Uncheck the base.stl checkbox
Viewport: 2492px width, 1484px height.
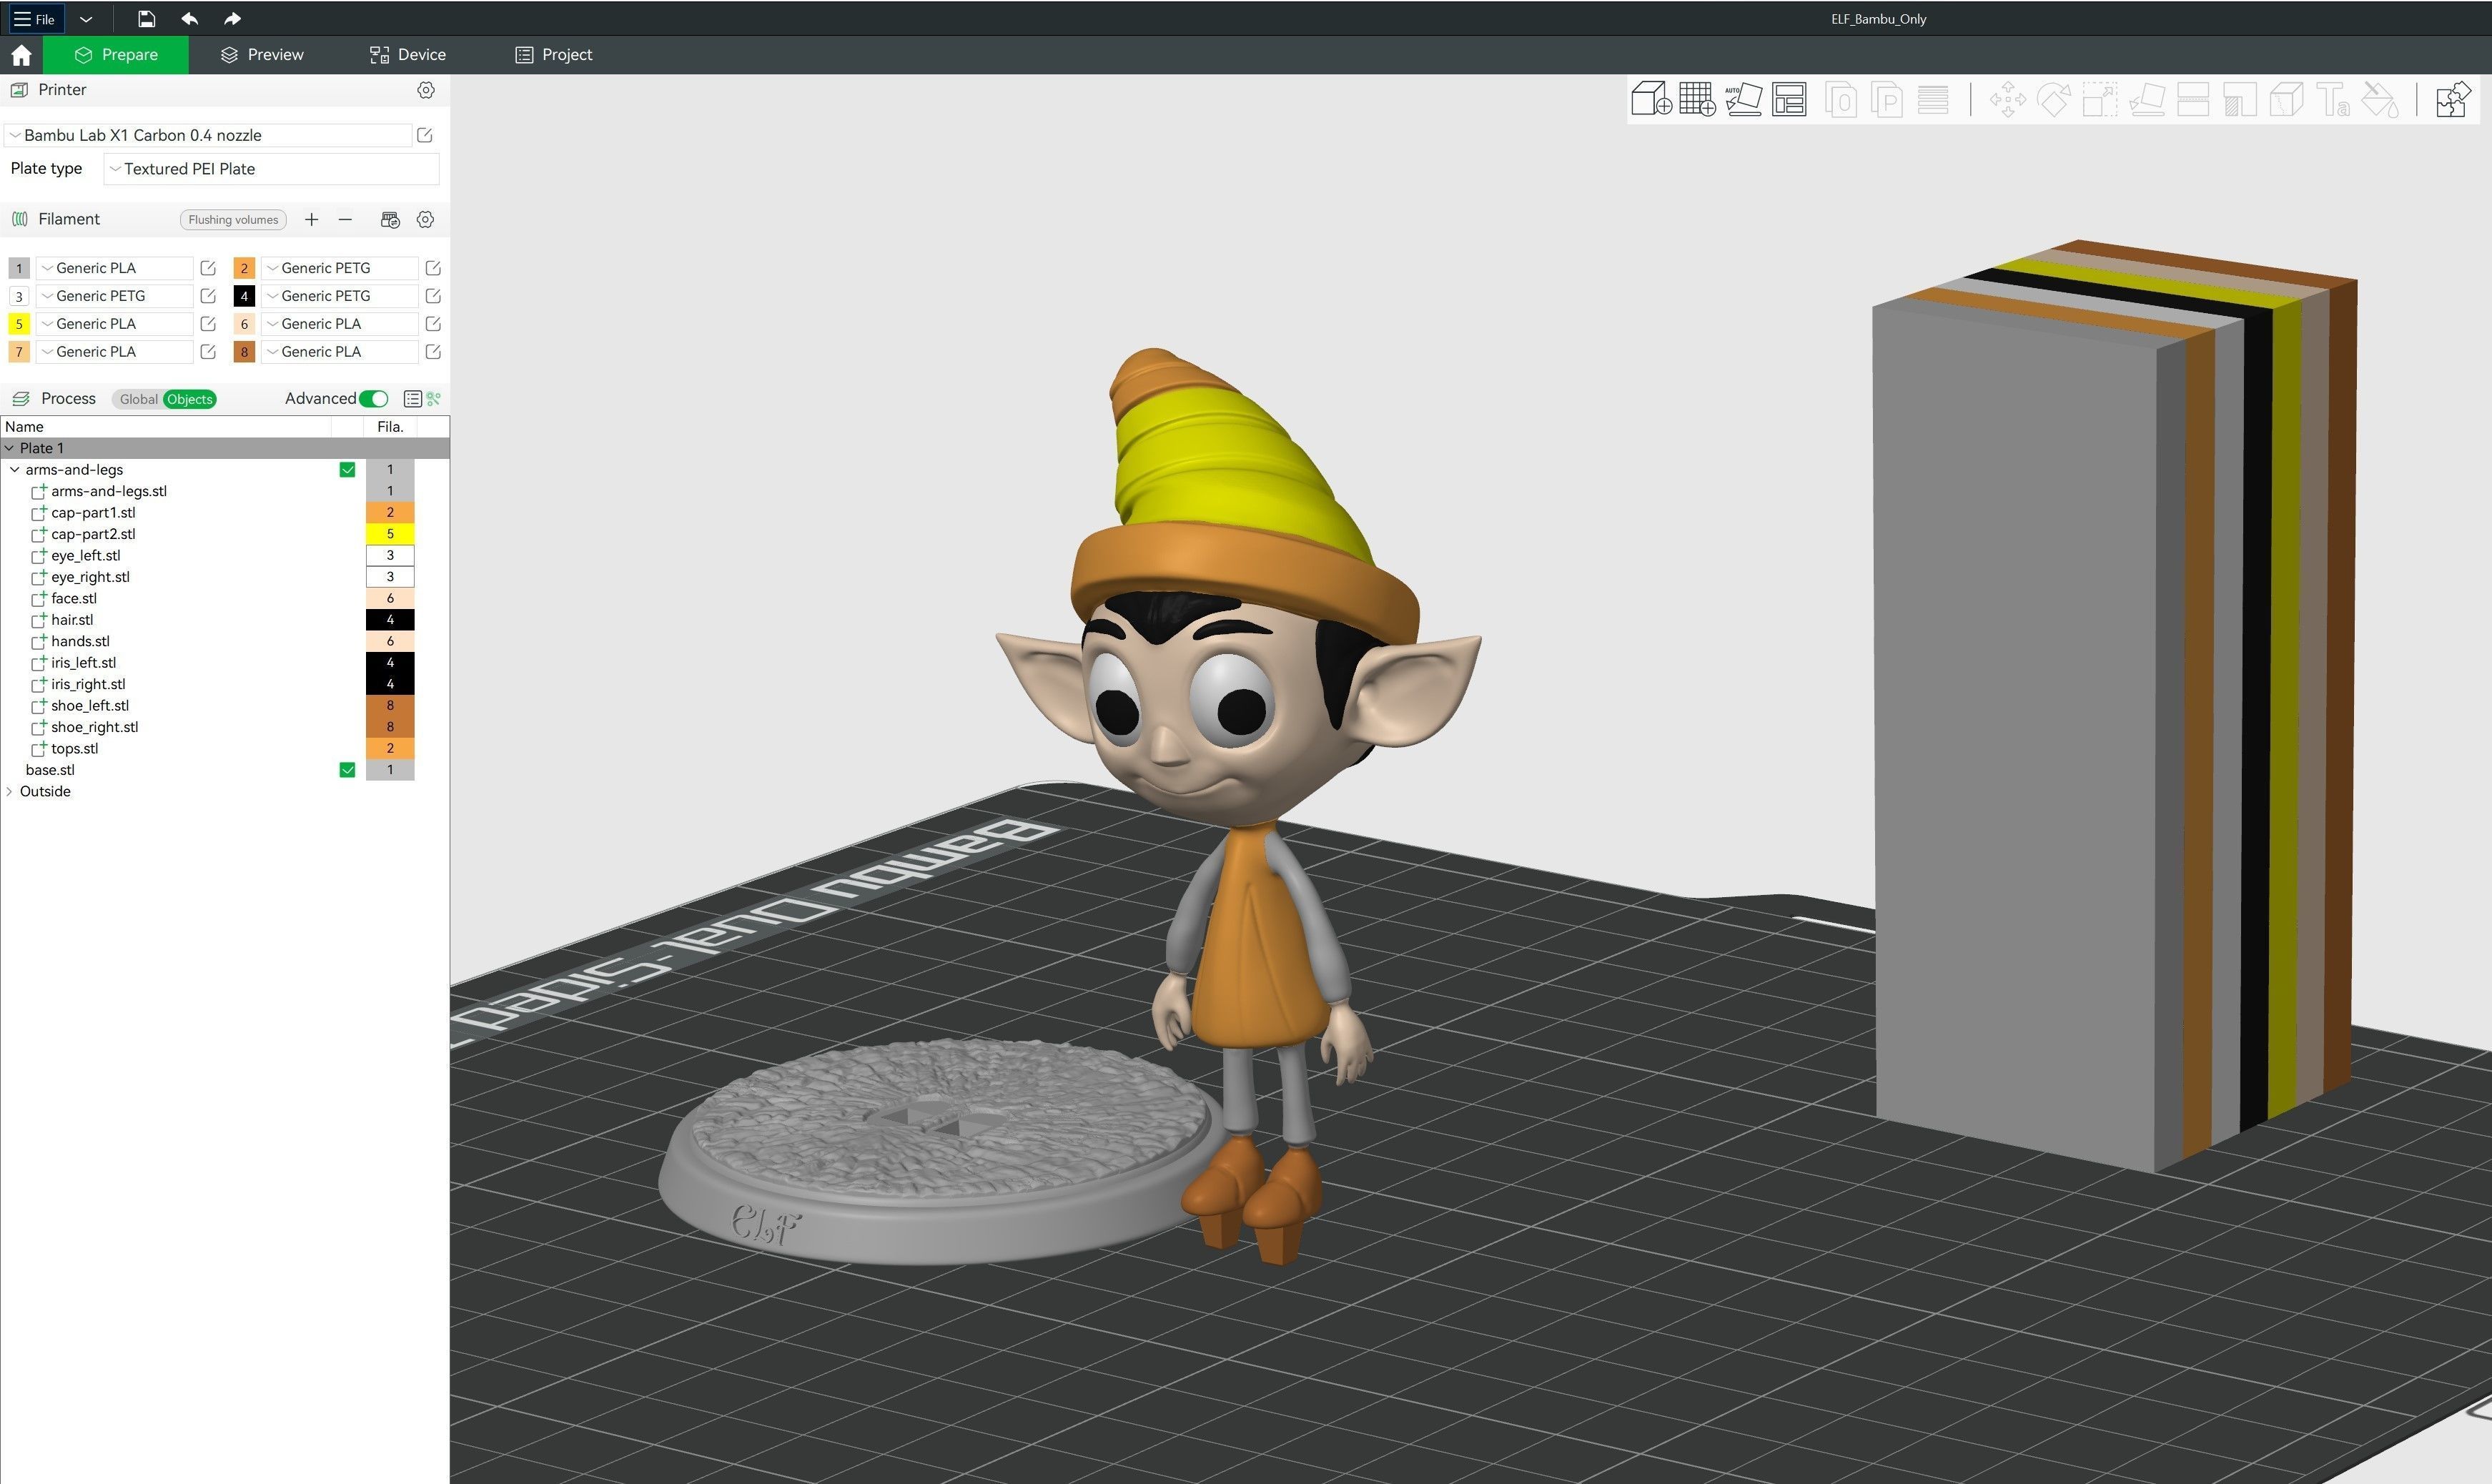click(347, 770)
